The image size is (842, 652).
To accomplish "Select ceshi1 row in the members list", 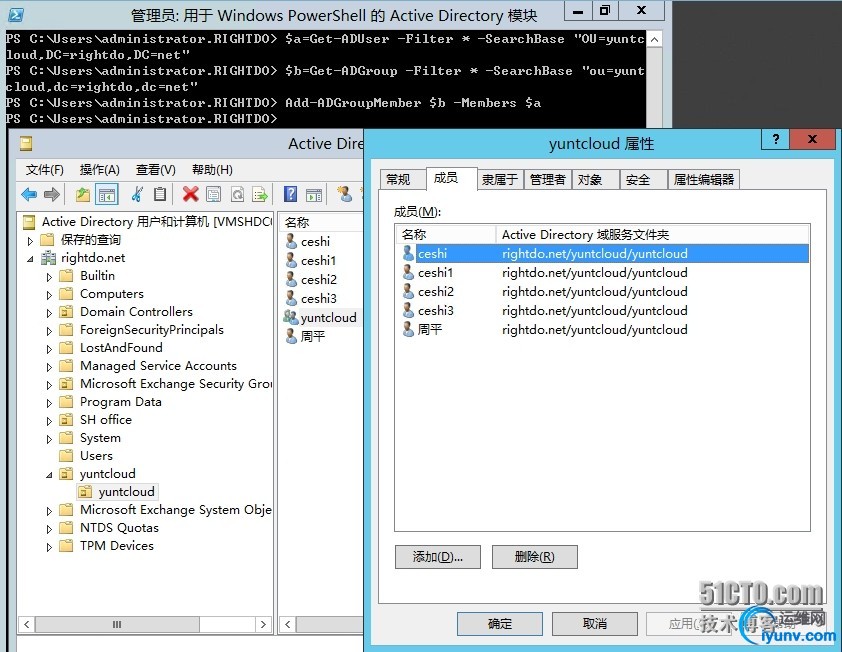I will tap(604, 272).
